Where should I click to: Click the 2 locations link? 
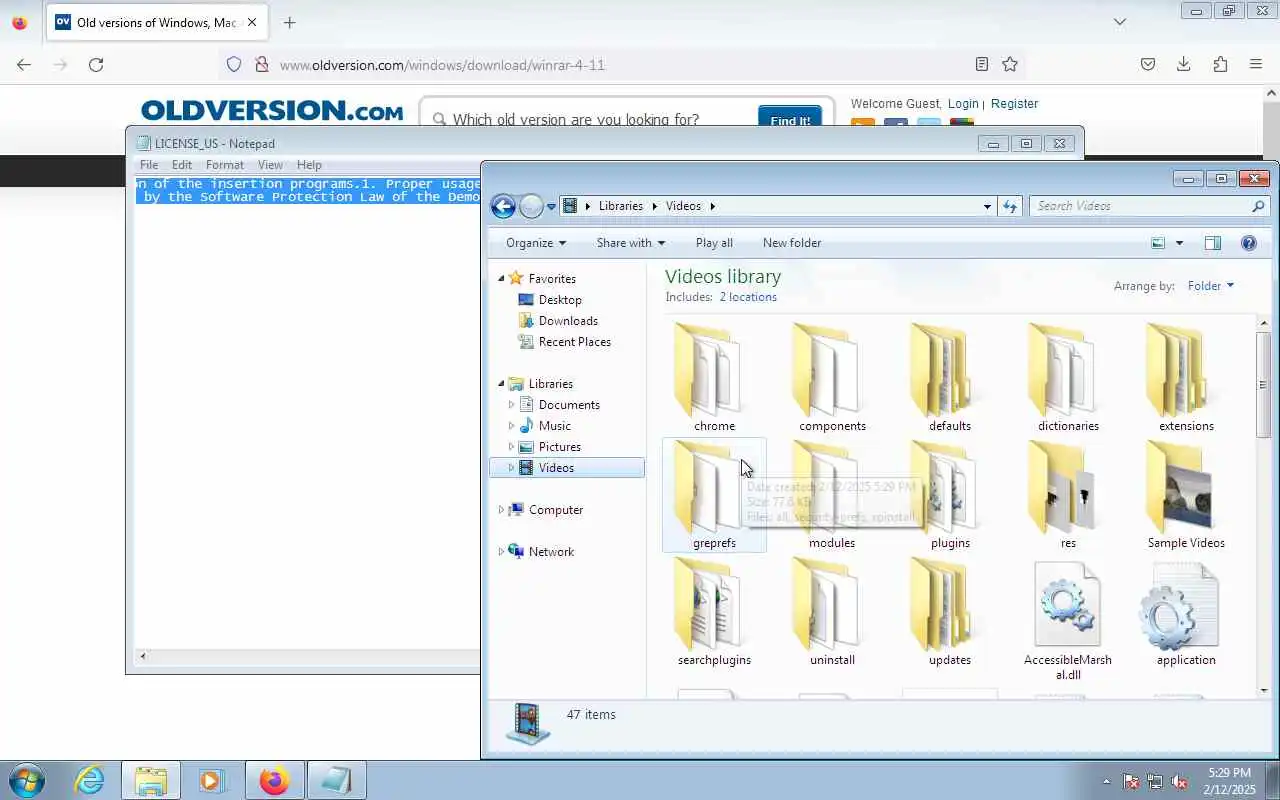748,297
